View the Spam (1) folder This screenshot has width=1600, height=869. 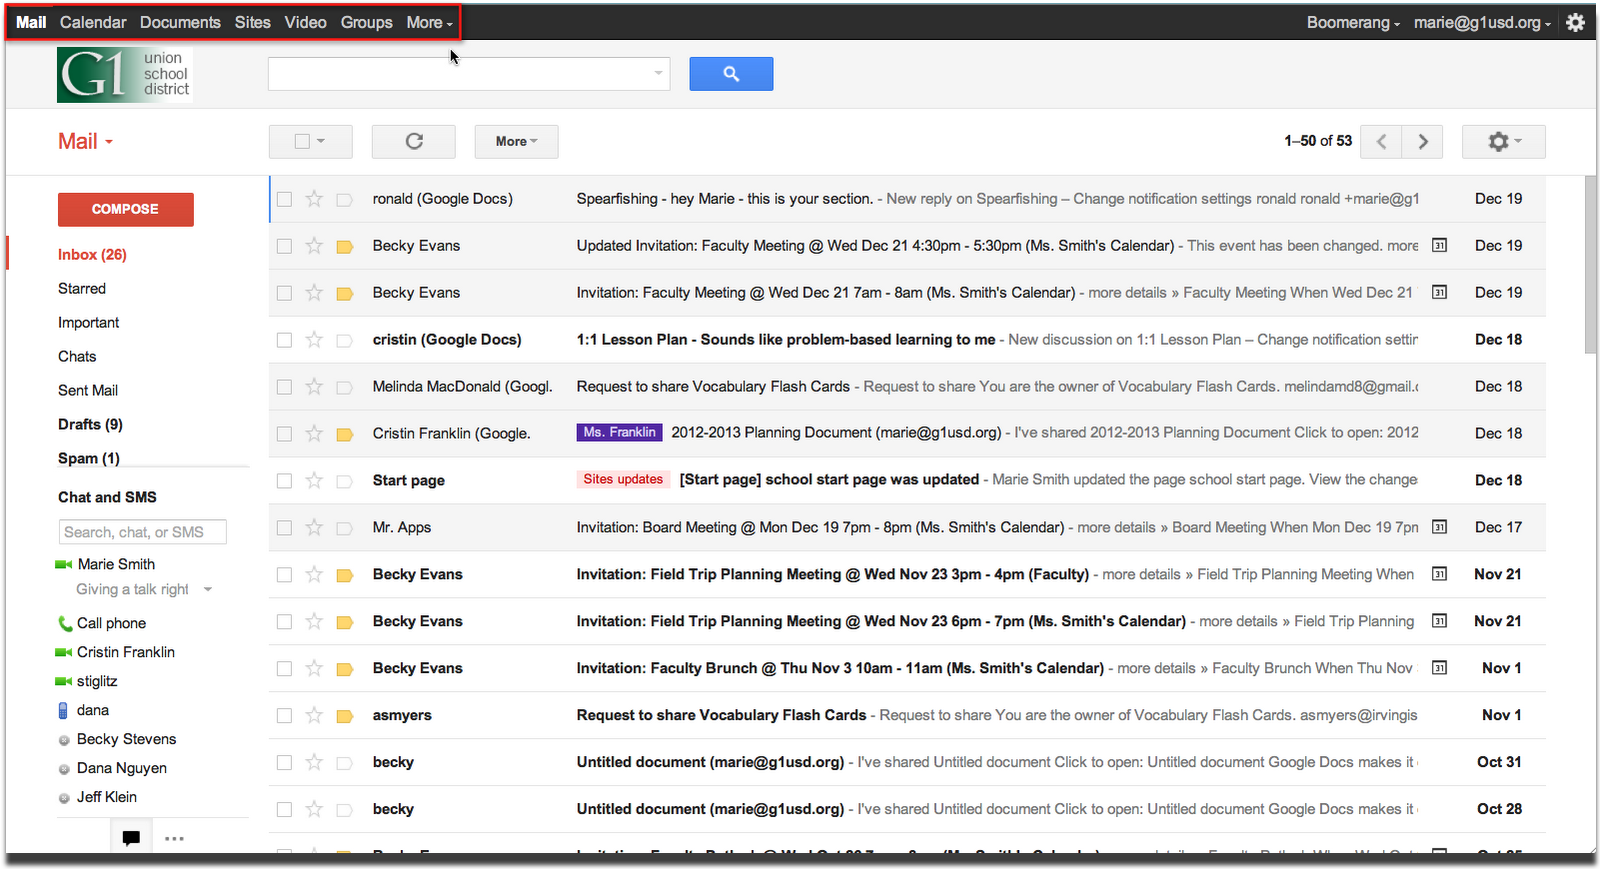89,459
